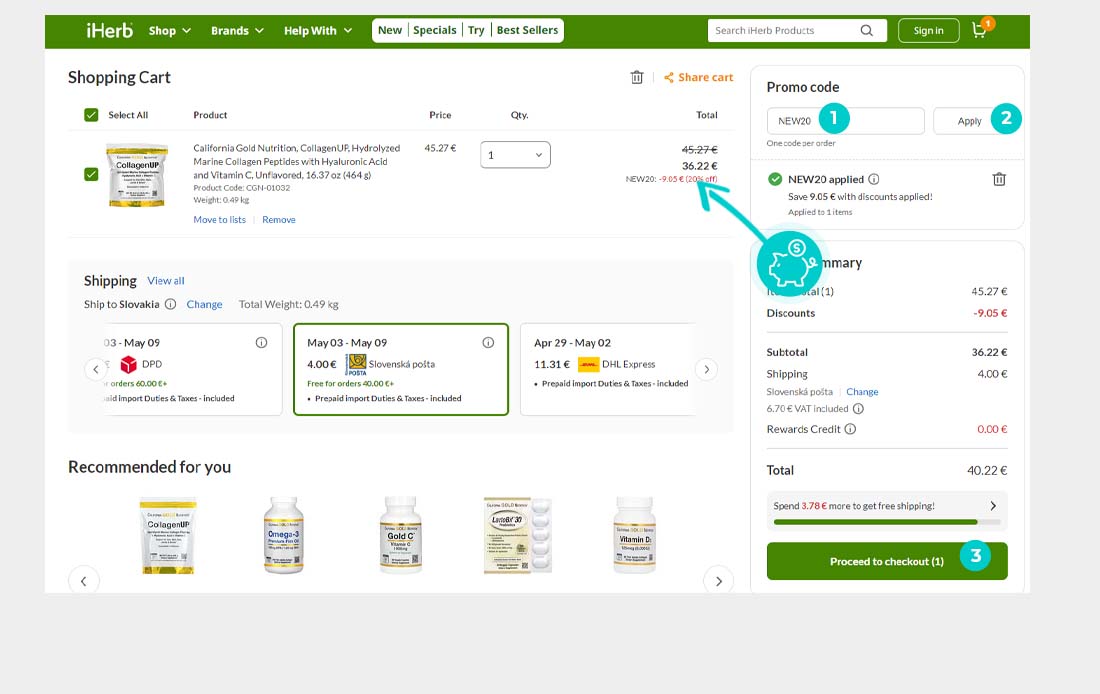This screenshot has height=694, width=1100.
Task: Expand the Help With menu
Action: pyautogui.click(x=318, y=31)
